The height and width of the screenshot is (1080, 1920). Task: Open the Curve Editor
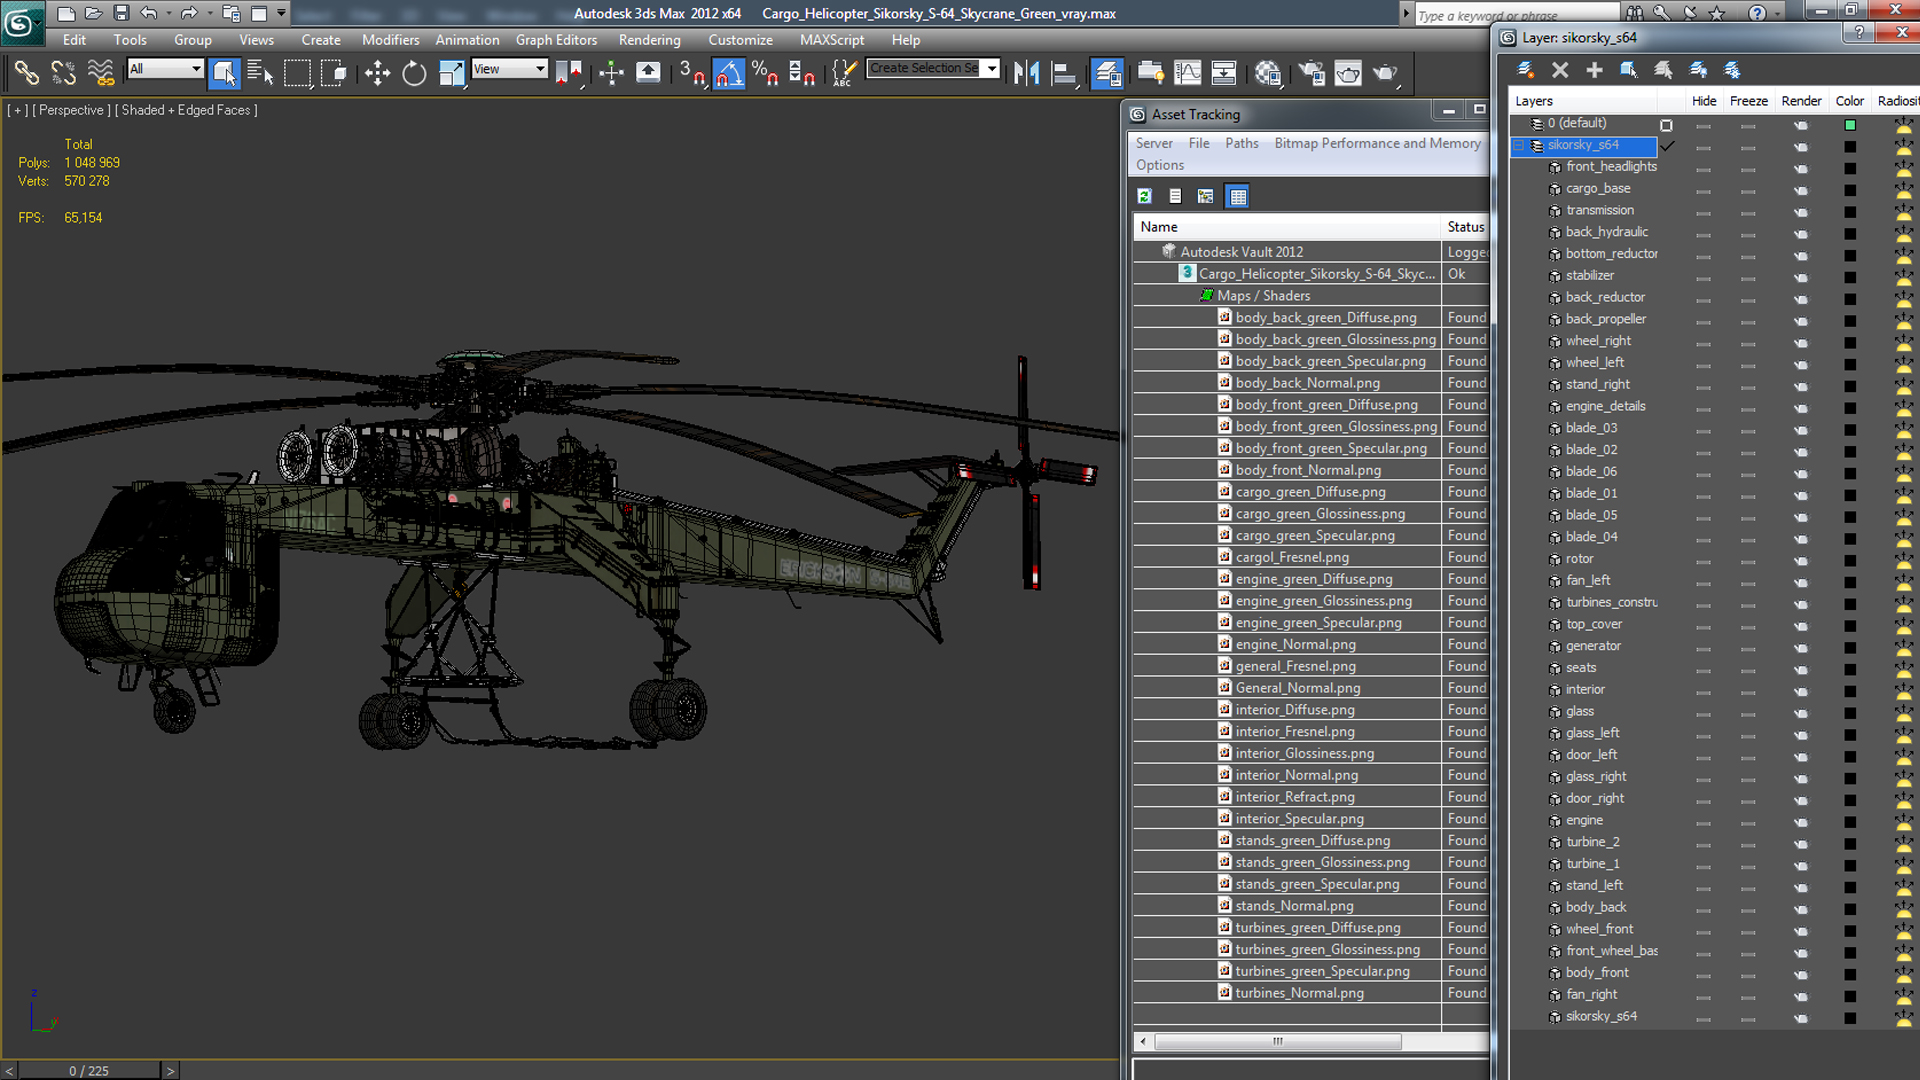point(1187,72)
